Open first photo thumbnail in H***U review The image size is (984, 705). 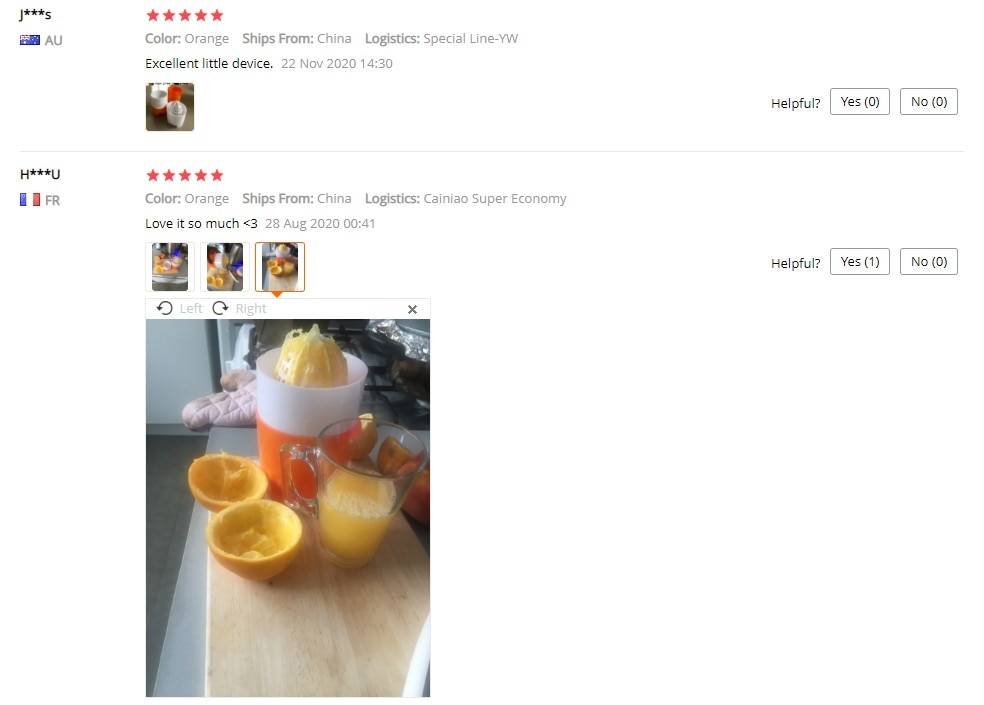tap(170, 267)
